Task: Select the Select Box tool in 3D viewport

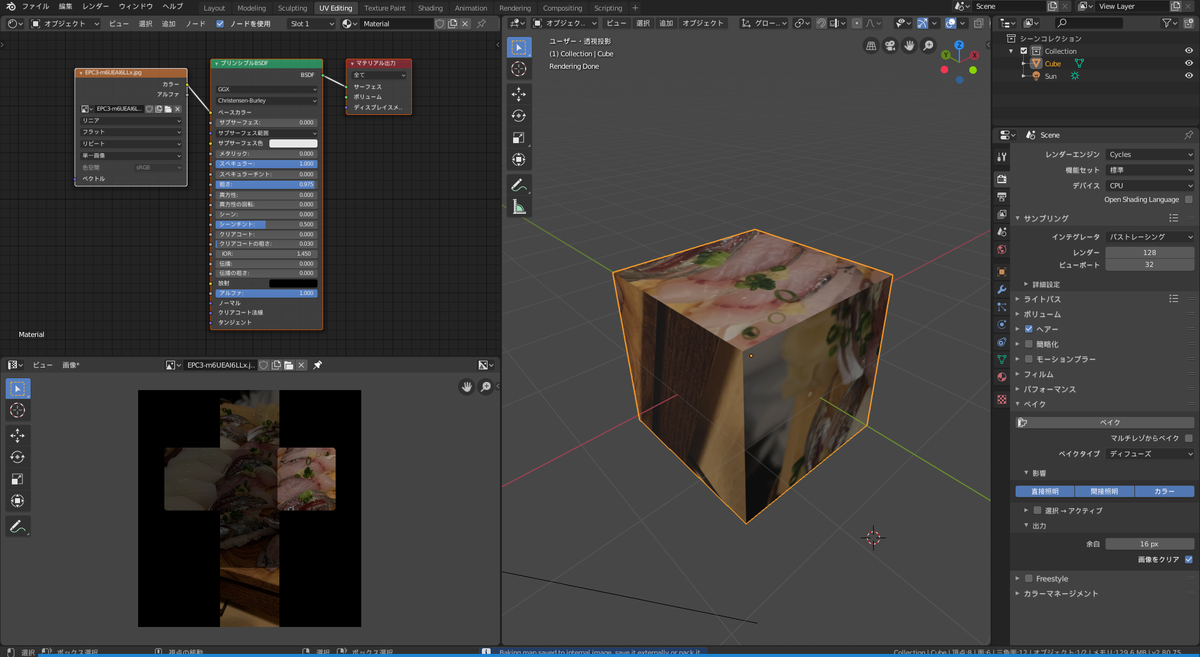Action: tap(518, 47)
